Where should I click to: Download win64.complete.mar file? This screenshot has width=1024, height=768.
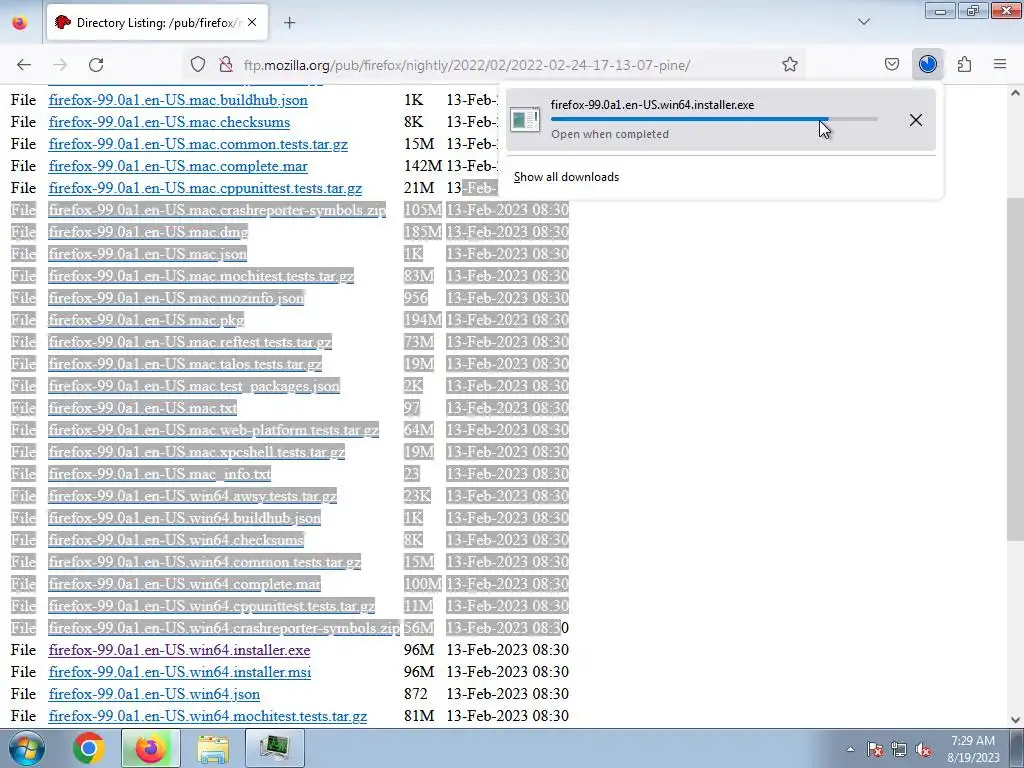pos(184,584)
